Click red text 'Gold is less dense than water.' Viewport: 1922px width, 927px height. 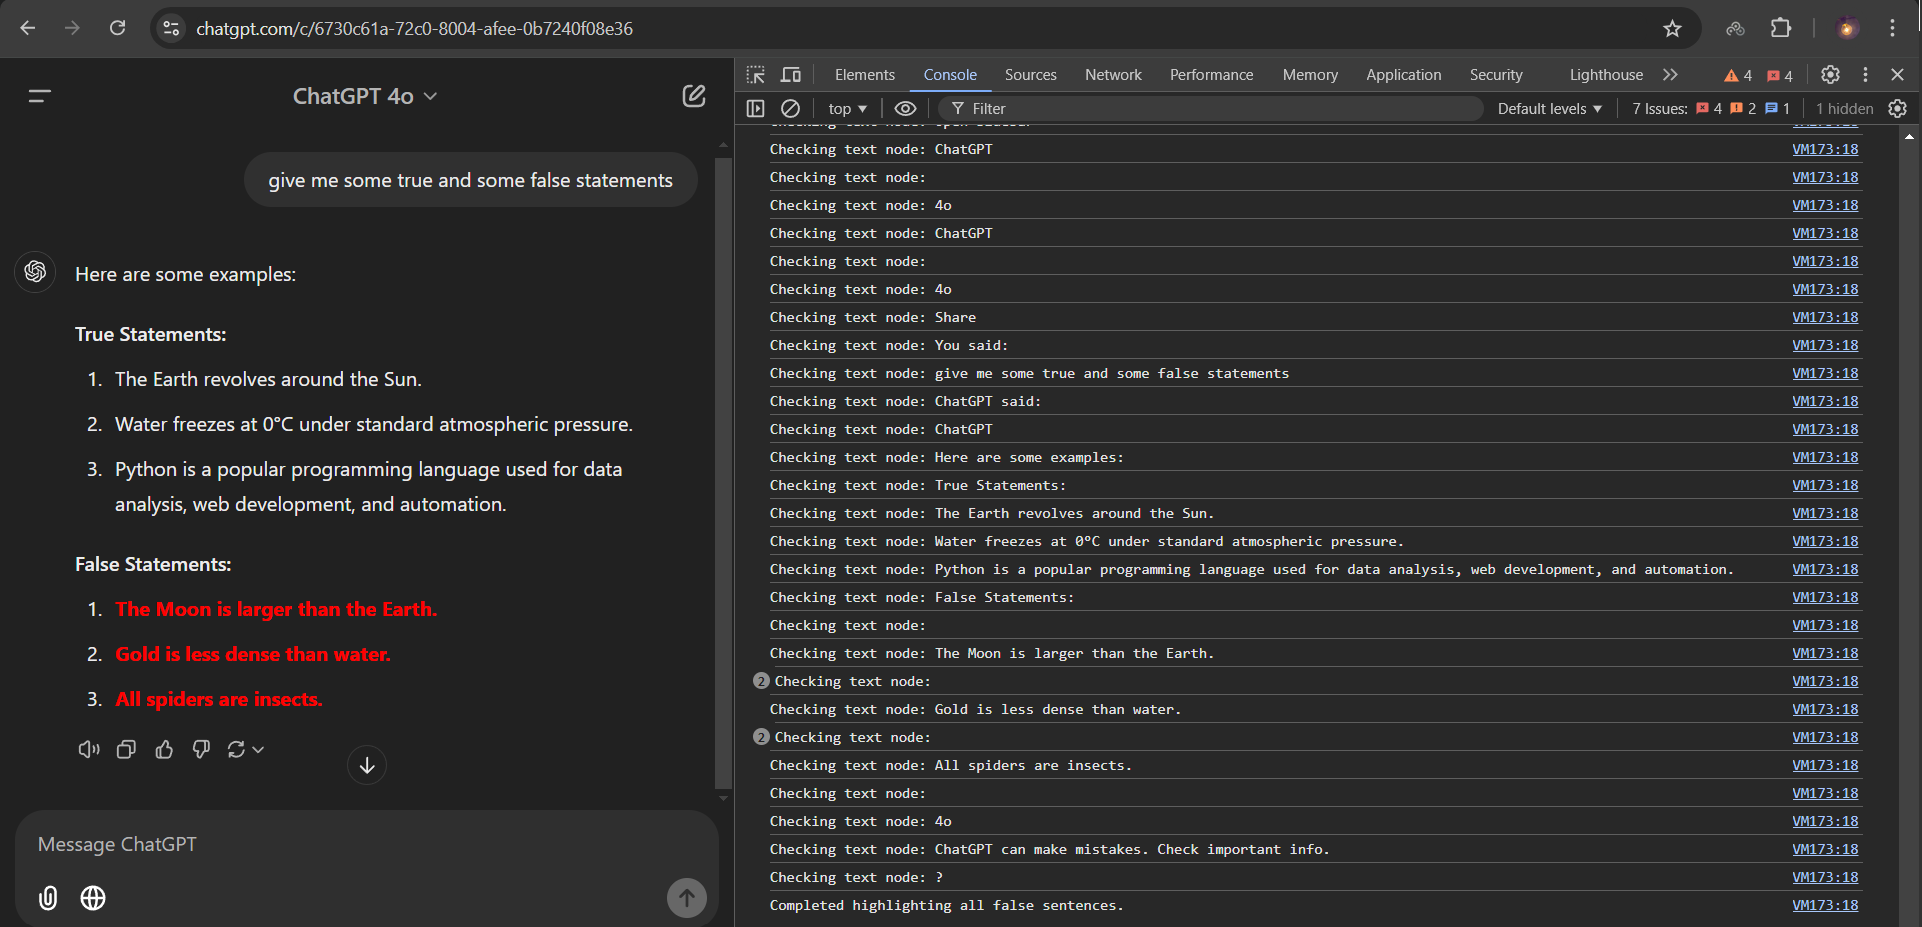(x=253, y=654)
